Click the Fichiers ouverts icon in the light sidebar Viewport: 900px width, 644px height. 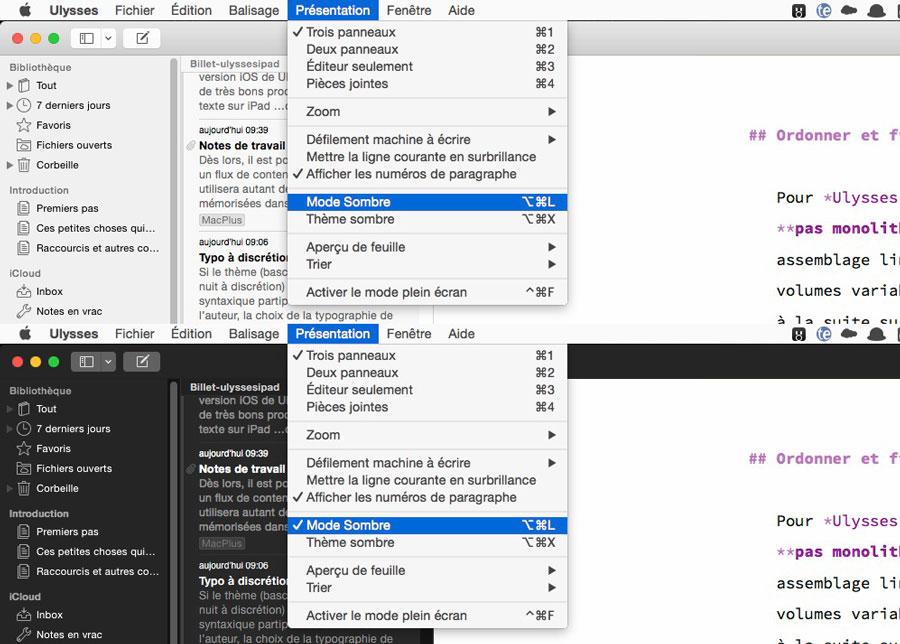coord(24,145)
